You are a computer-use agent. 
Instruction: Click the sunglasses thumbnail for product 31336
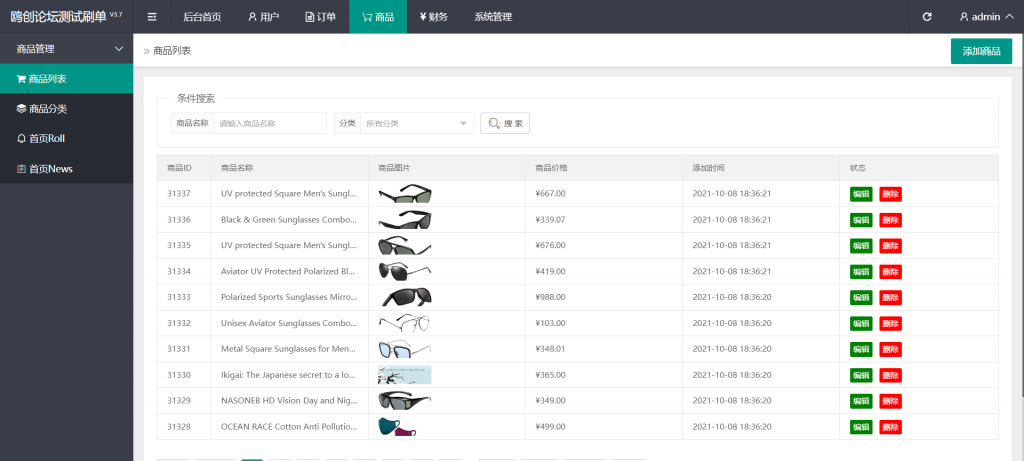click(405, 219)
